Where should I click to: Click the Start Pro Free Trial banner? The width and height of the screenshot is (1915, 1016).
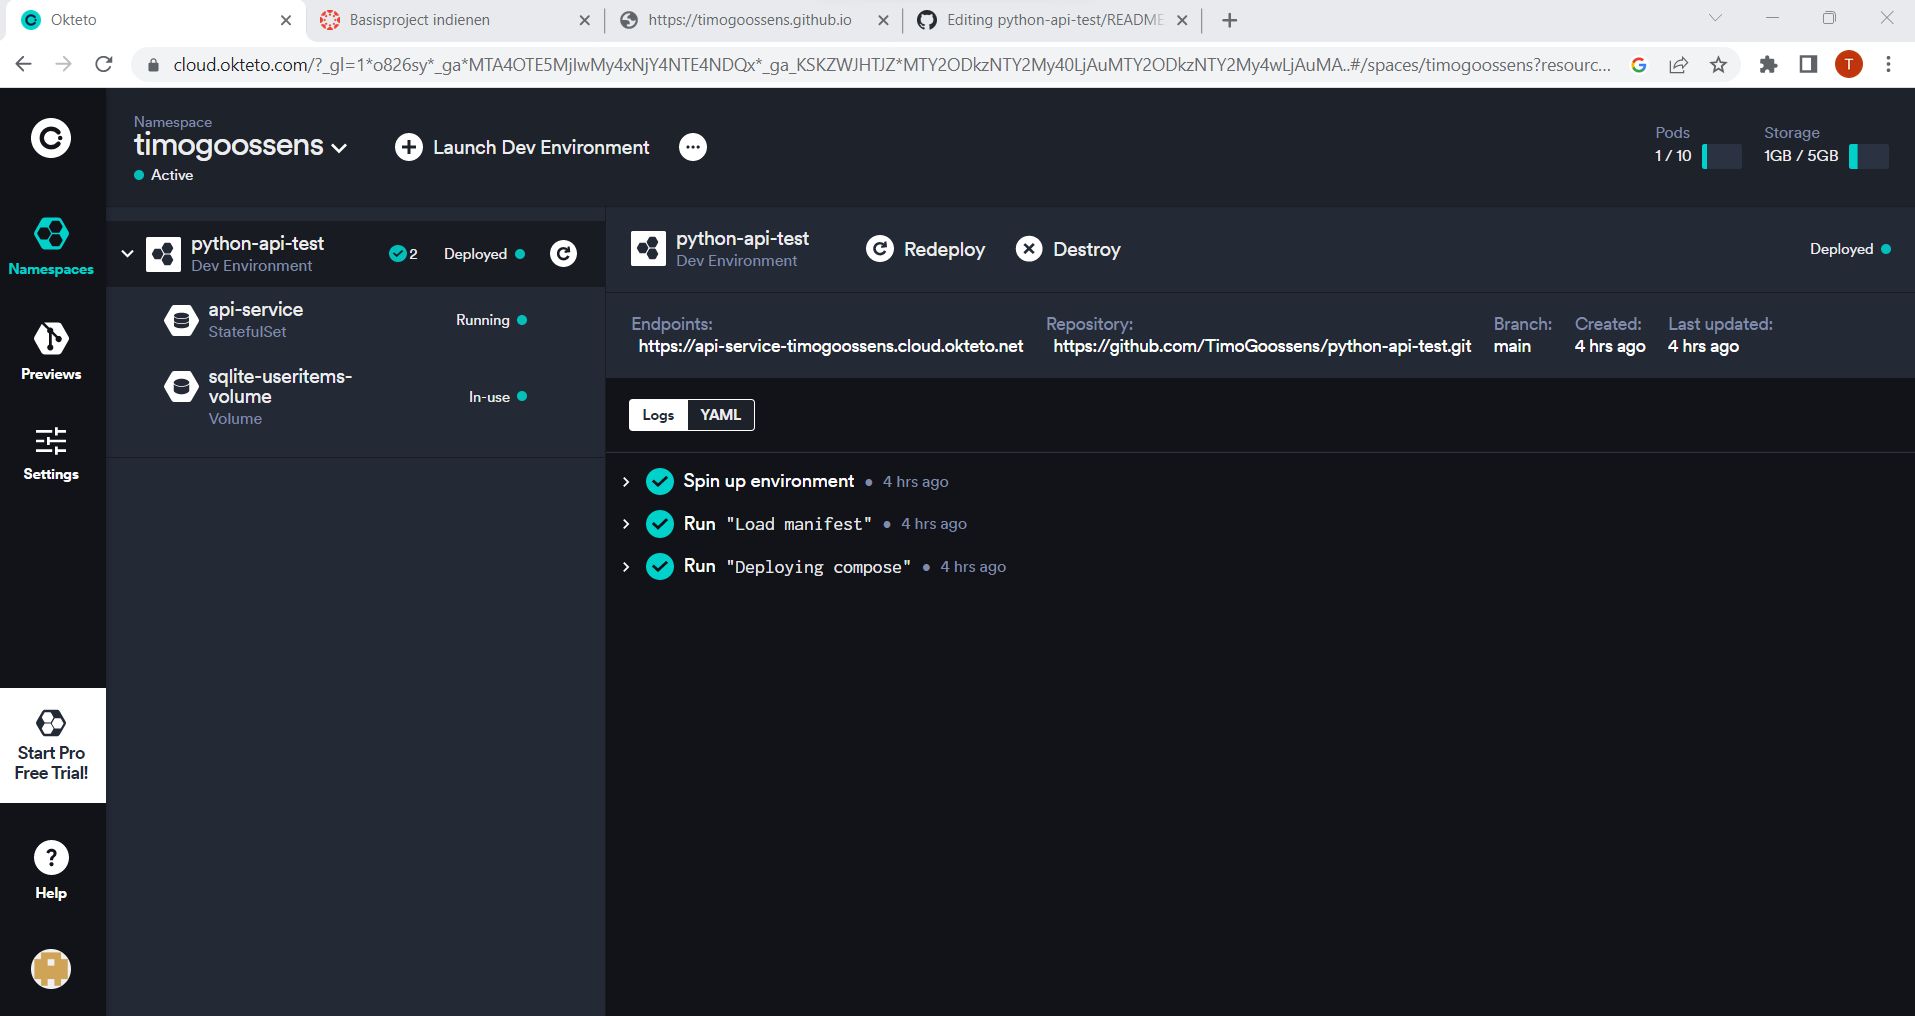52,745
